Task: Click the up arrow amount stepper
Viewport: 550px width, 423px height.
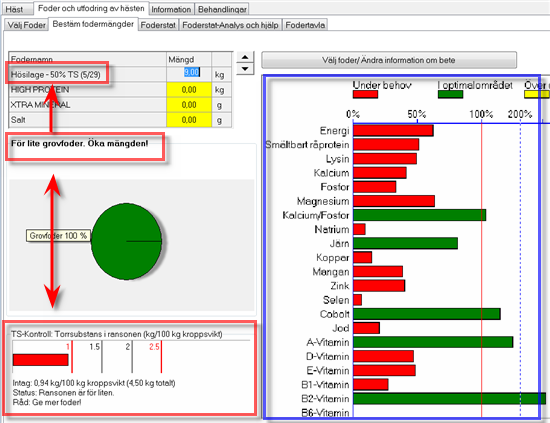Action: (x=245, y=57)
